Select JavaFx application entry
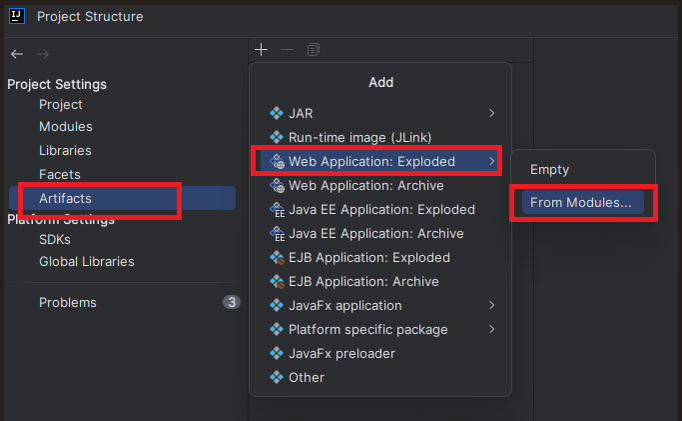Viewport: 682px width, 421px height. (x=381, y=305)
